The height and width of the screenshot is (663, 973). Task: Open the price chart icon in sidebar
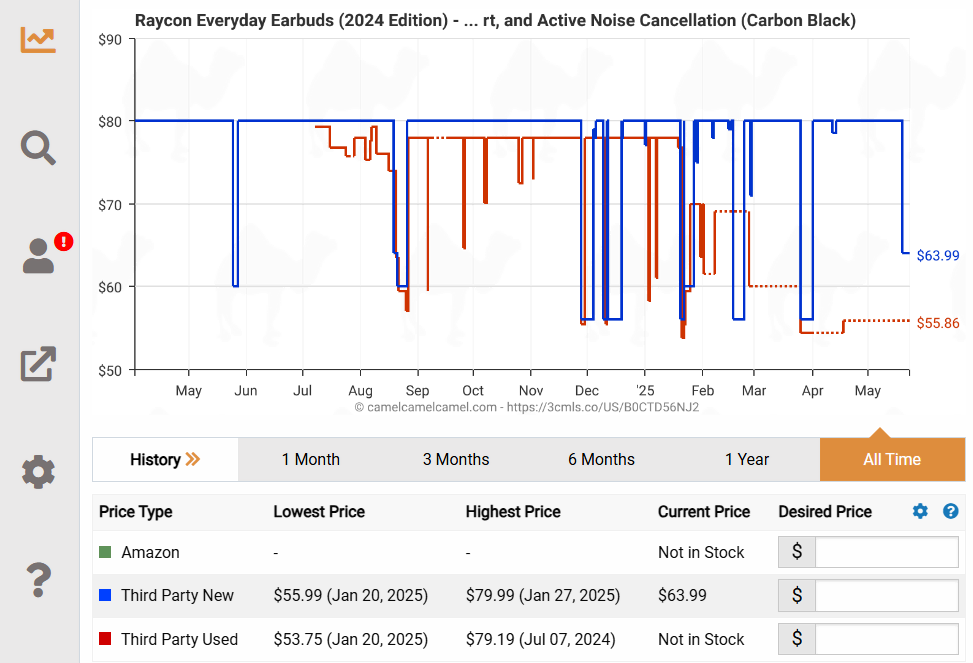point(38,39)
